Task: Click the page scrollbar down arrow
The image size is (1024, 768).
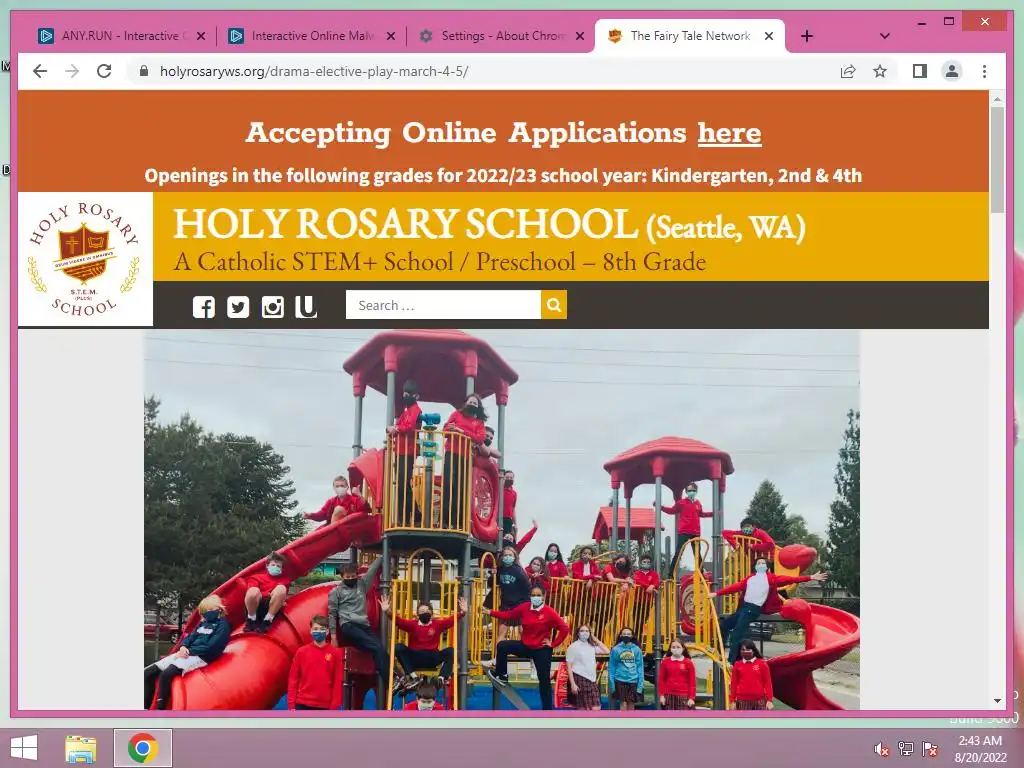Action: 997,701
